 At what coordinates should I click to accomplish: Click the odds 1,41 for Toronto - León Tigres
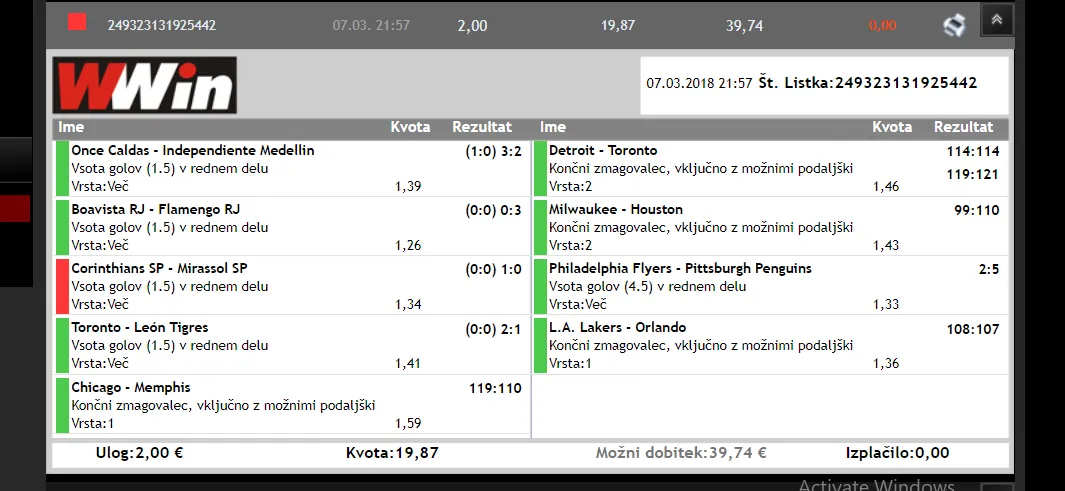pyautogui.click(x=408, y=363)
